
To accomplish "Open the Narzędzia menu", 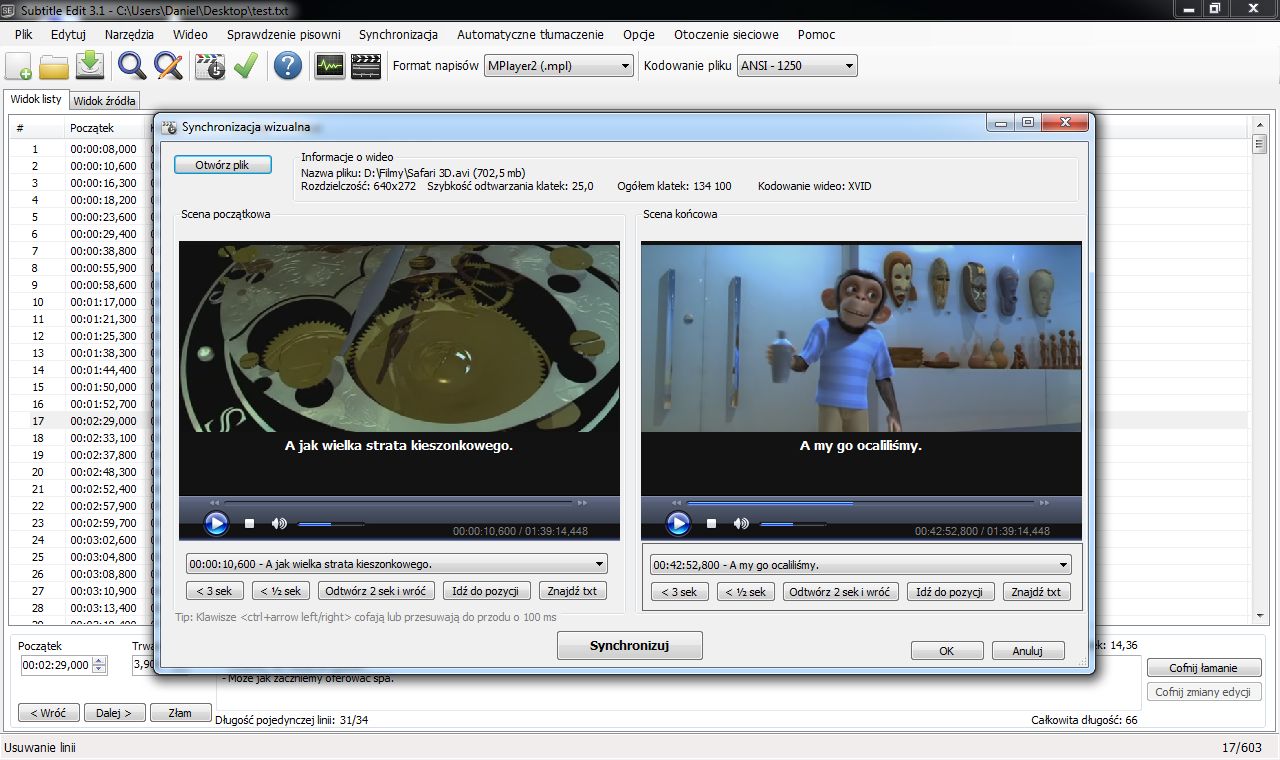I will coord(129,34).
